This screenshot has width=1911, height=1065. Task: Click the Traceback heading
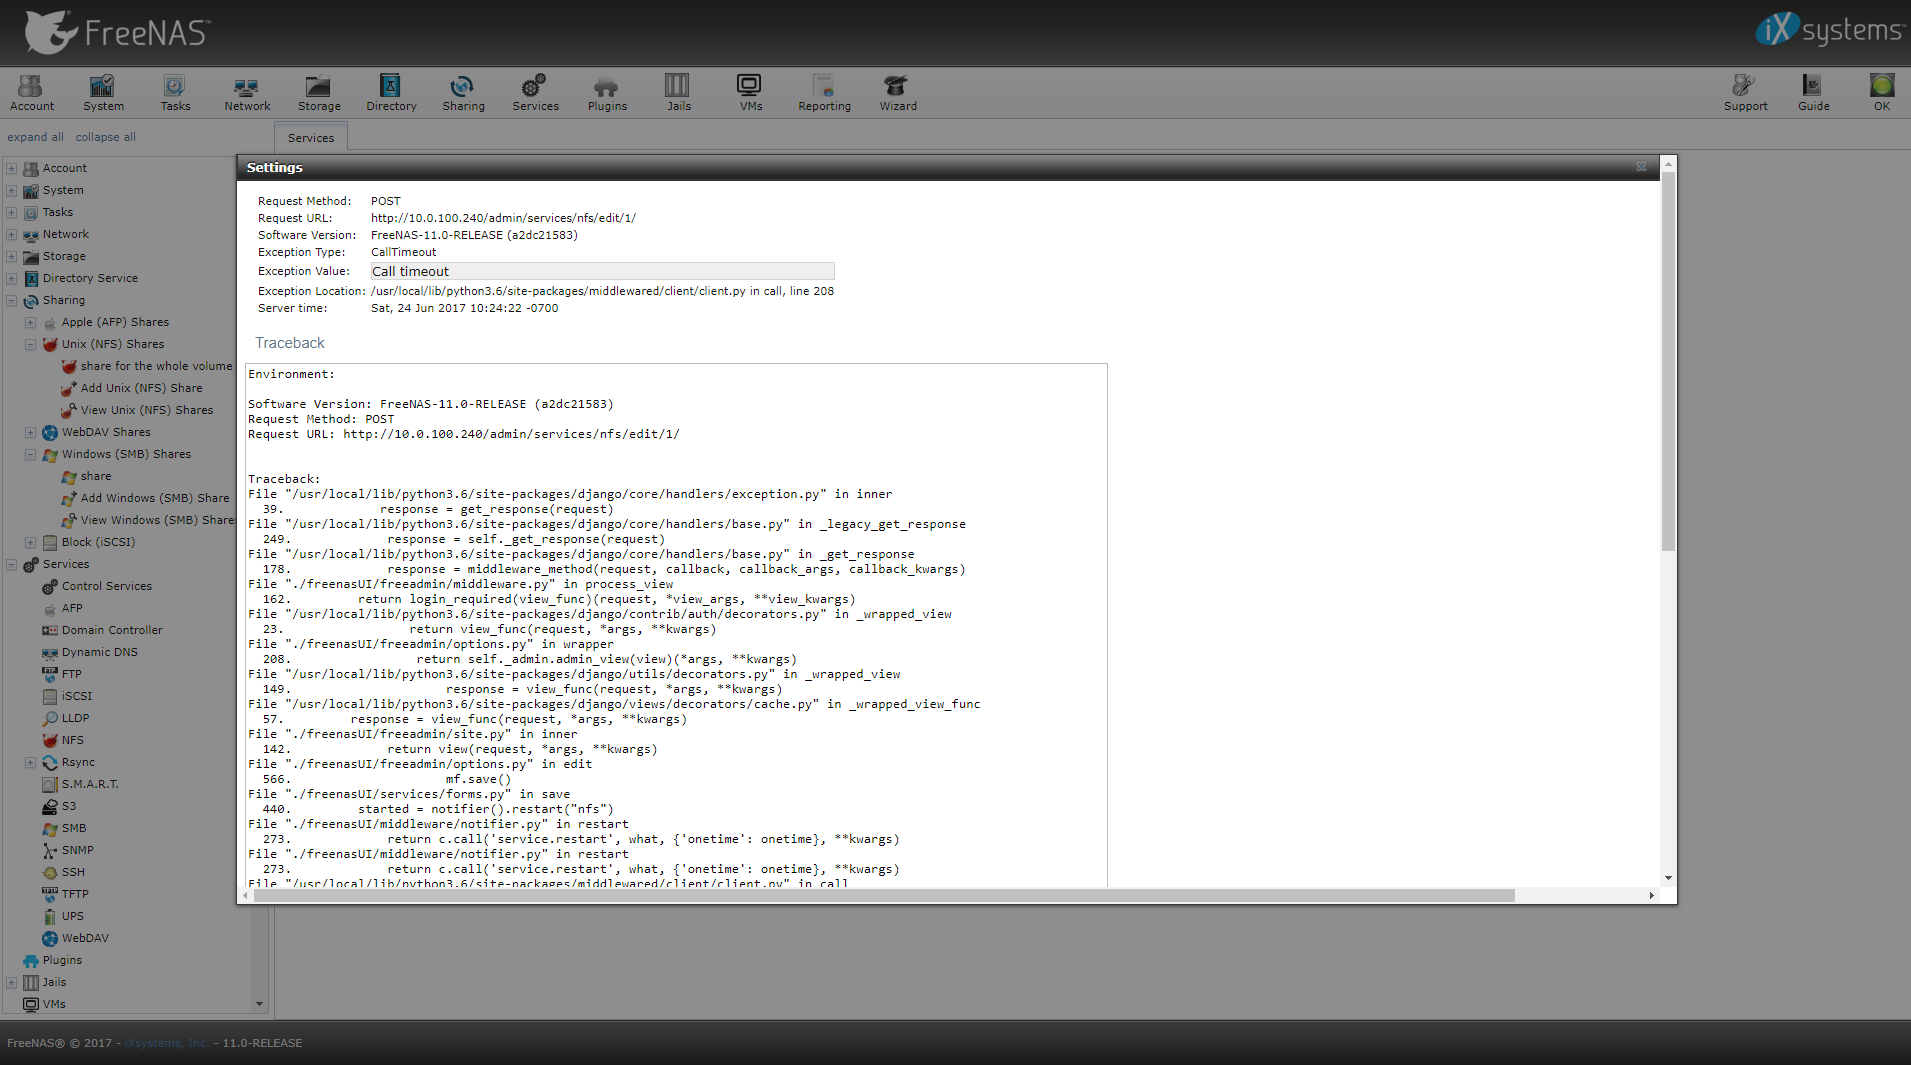(290, 343)
